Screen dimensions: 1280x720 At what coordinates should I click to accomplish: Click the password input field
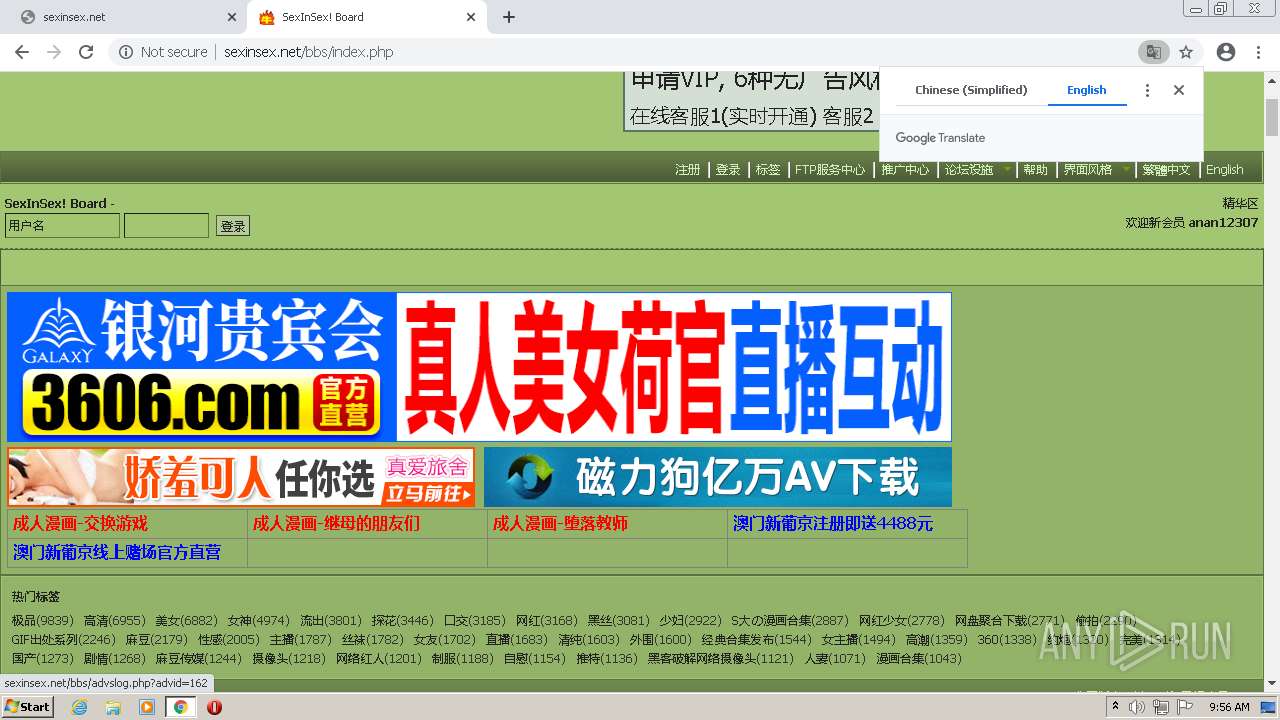tap(166, 226)
